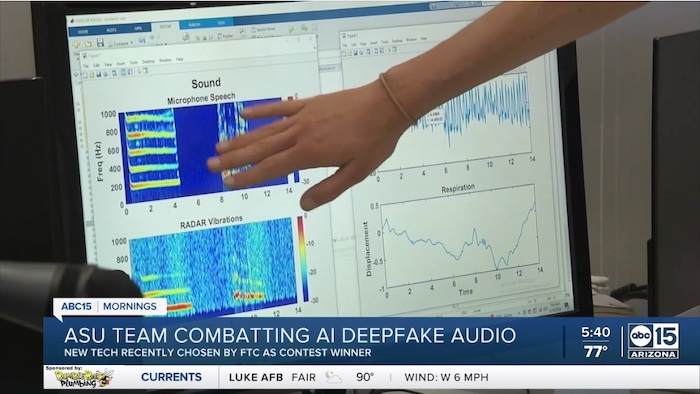Click Save icon in Figure 1 toolbar
Image resolution: width=700 pixels, height=394 pixels.
point(99,74)
